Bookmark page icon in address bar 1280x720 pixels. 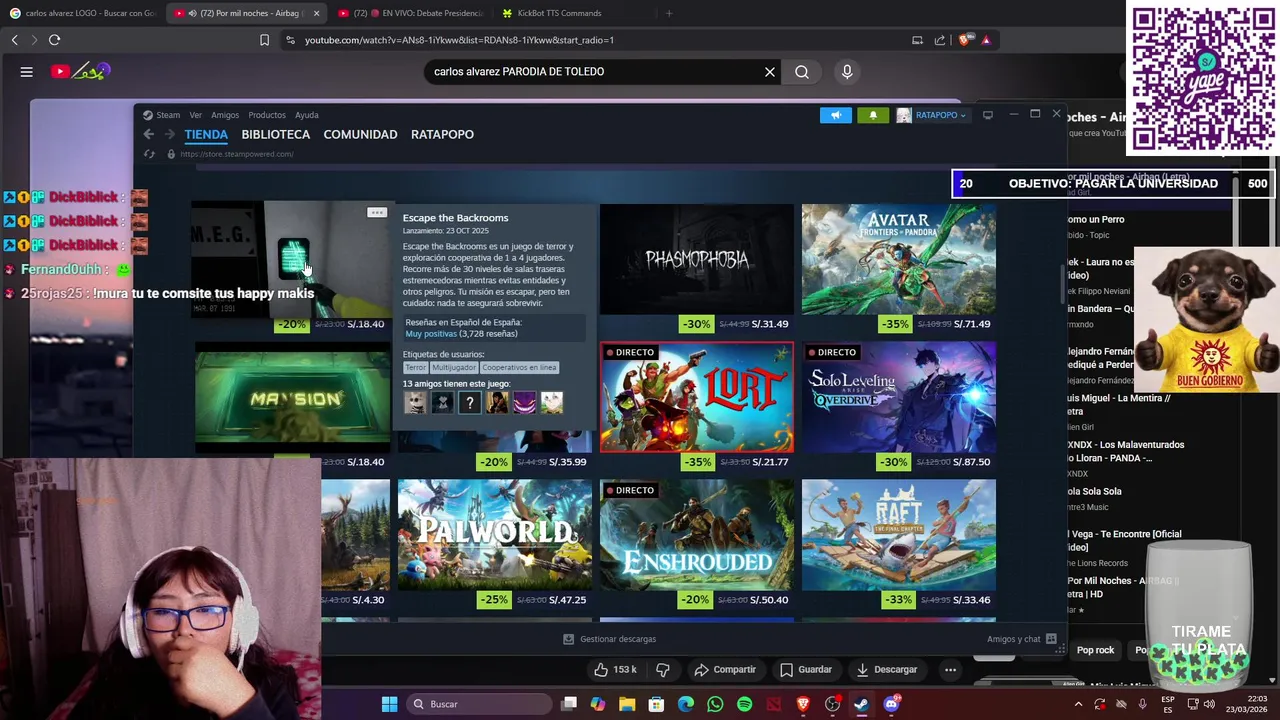pyautogui.click(x=264, y=40)
